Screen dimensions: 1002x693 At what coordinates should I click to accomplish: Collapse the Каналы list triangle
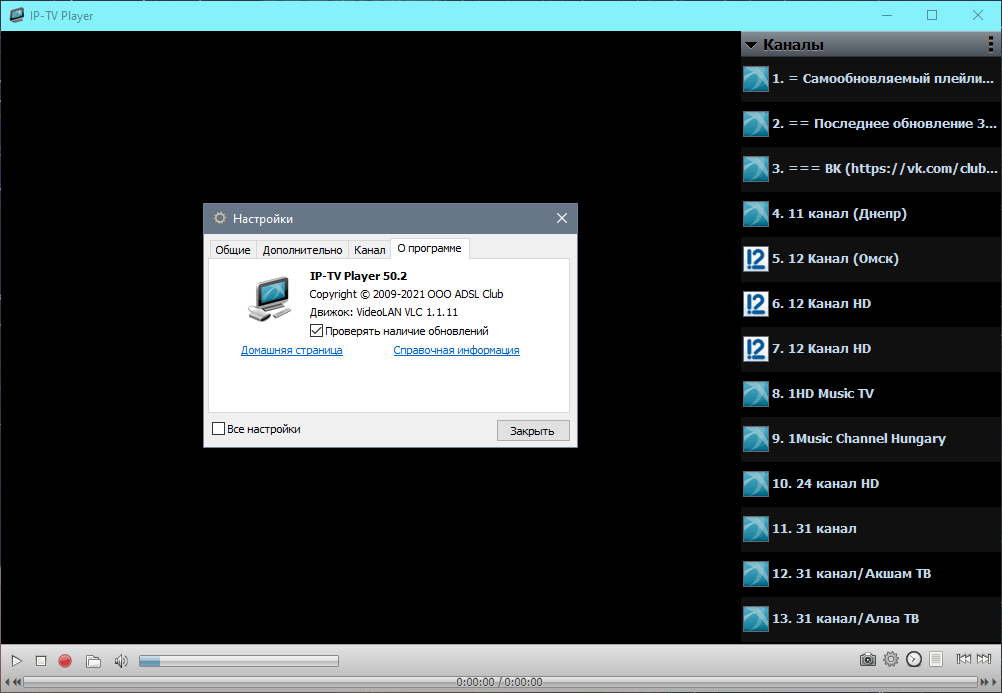(x=752, y=45)
